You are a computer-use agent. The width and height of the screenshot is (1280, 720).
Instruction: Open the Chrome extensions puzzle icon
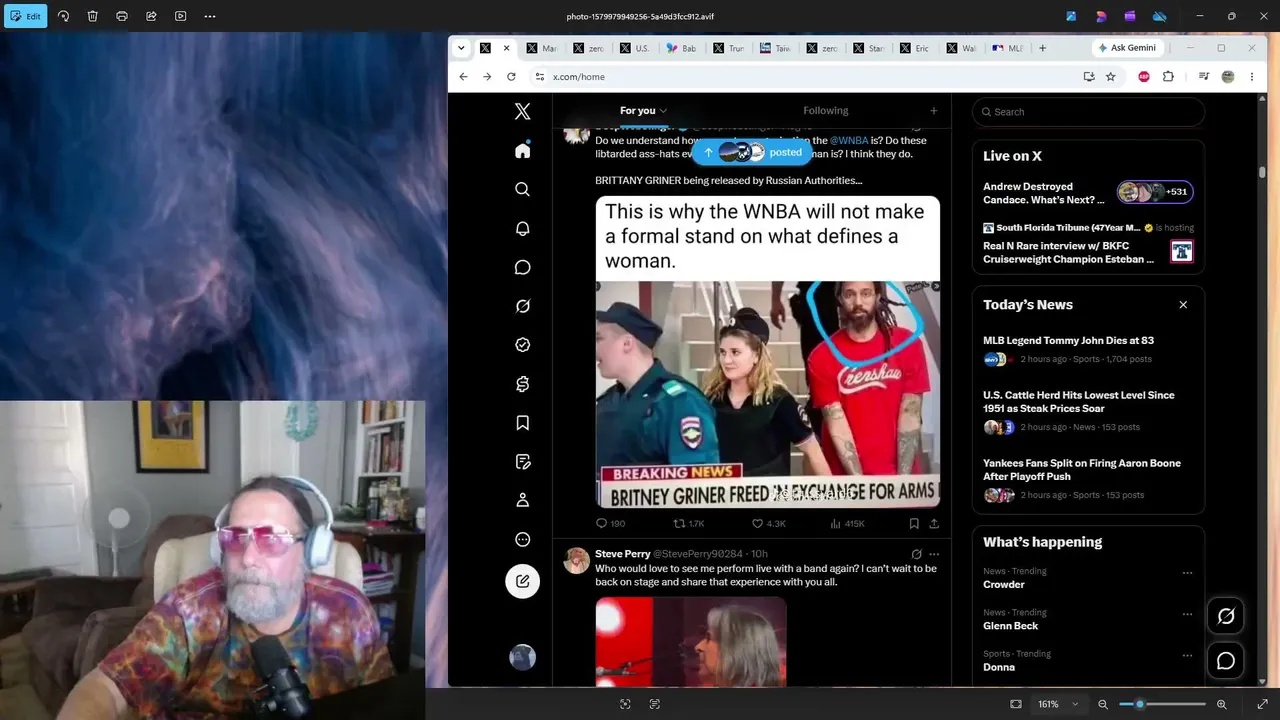(1168, 77)
